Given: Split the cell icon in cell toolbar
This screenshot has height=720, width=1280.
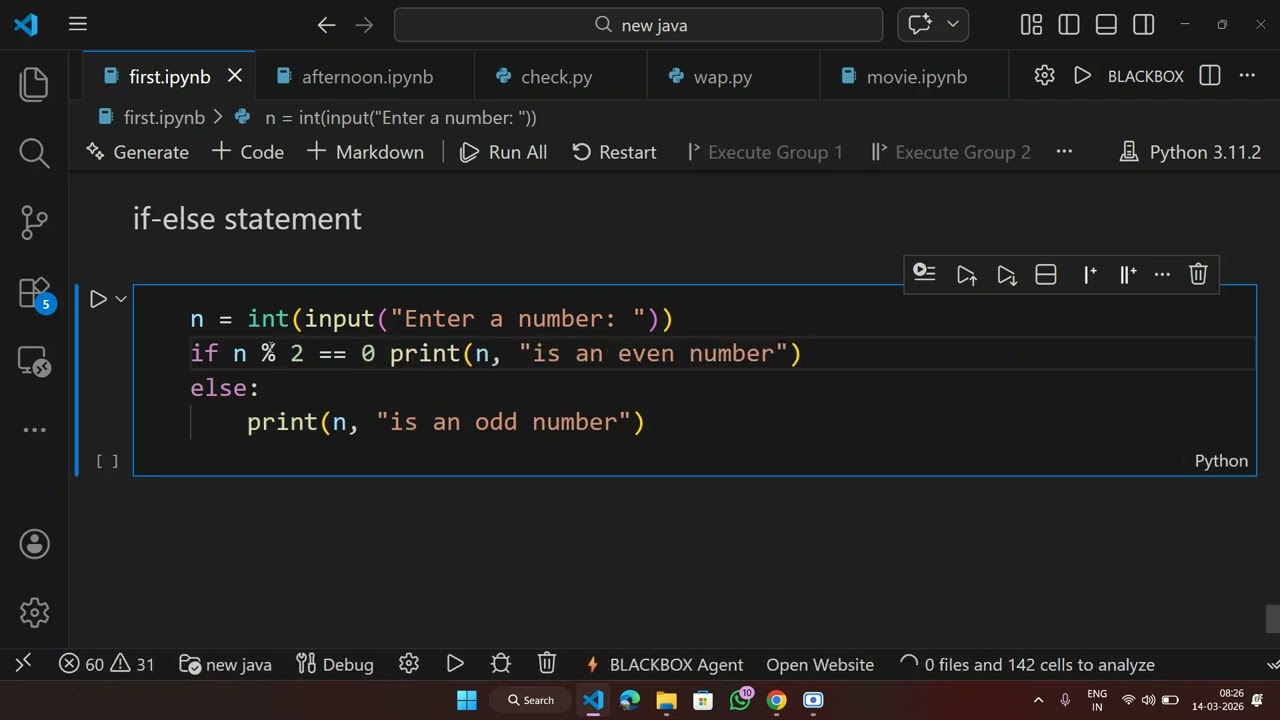Looking at the screenshot, I should tap(1046, 274).
